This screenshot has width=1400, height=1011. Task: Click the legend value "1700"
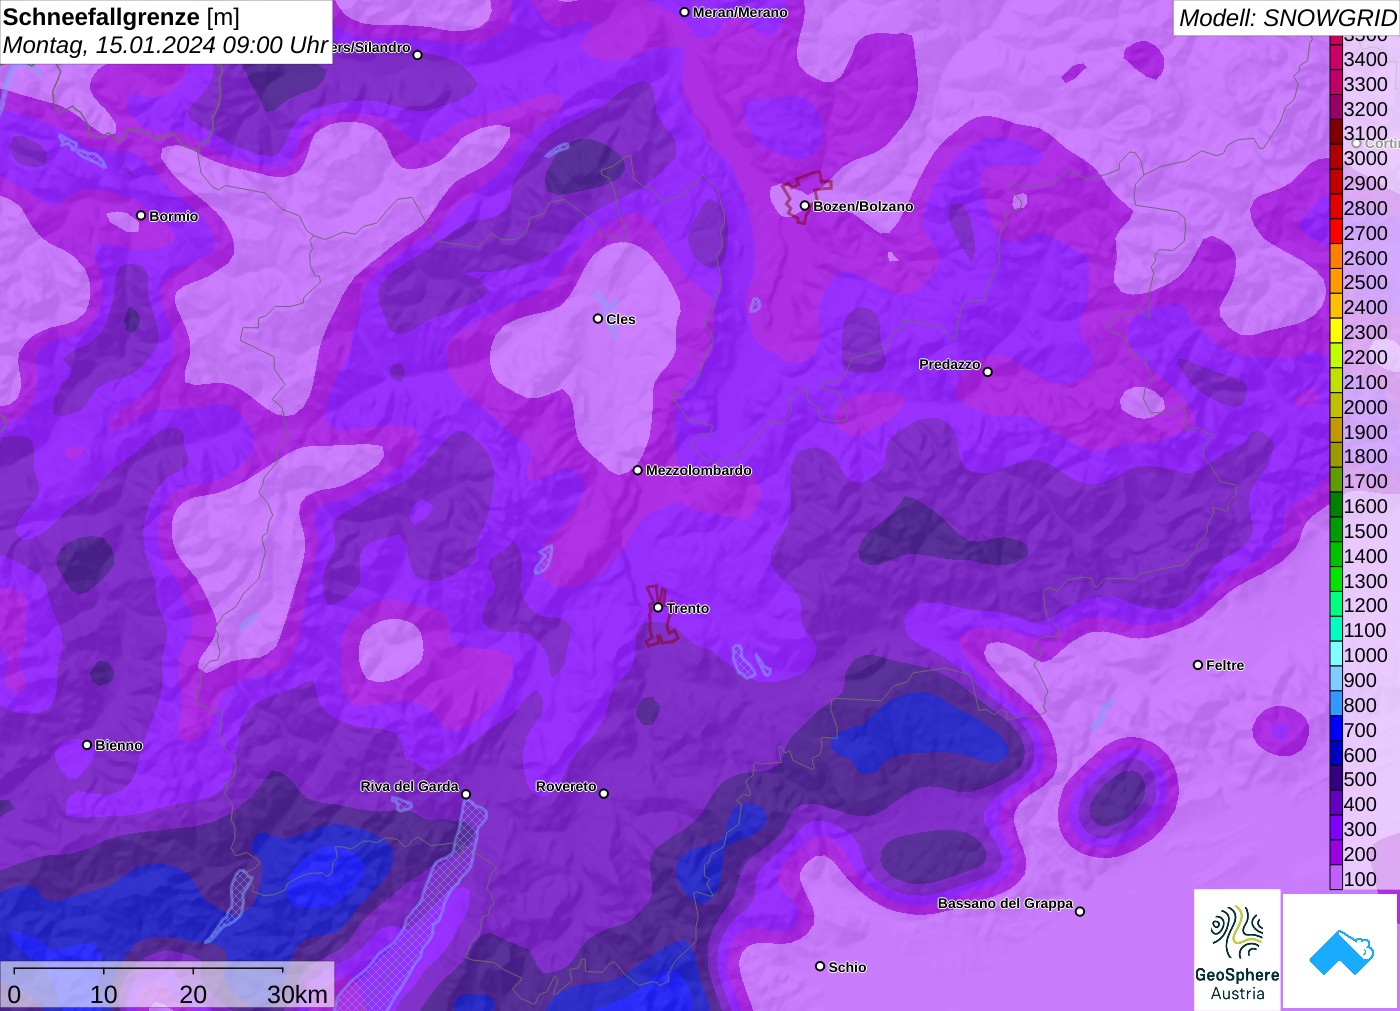point(1365,481)
